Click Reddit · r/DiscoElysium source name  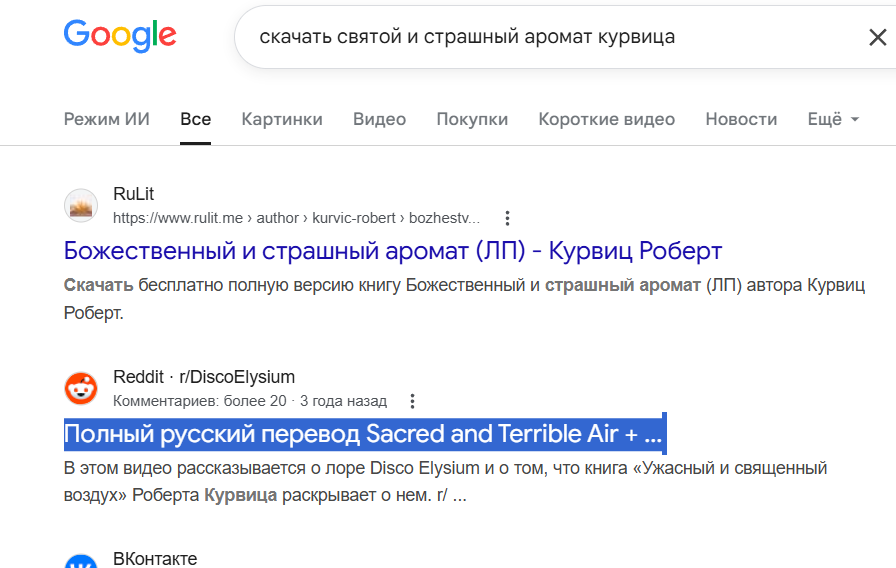click(x=204, y=377)
